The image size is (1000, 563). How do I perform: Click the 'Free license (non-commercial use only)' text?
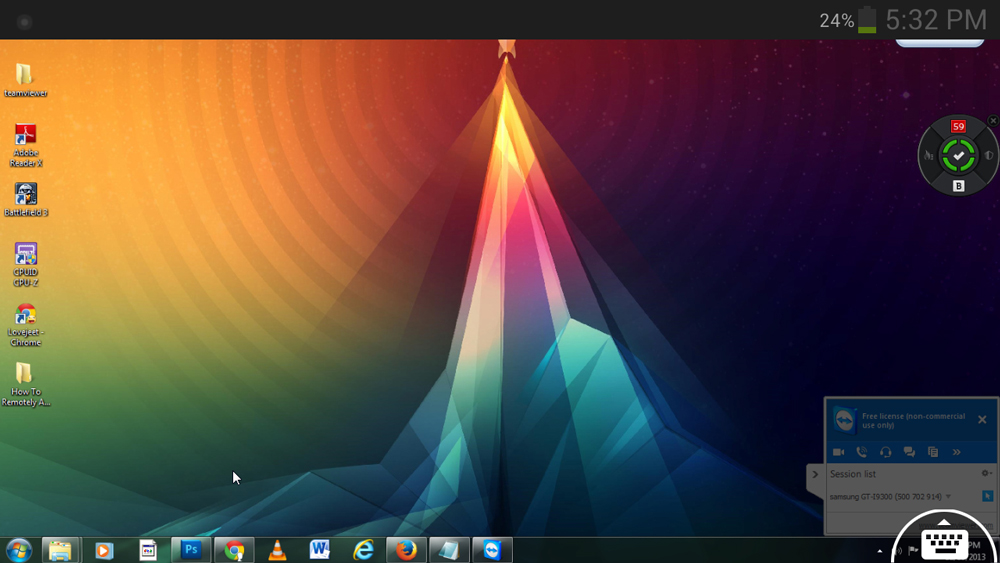pyautogui.click(x=913, y=421)
